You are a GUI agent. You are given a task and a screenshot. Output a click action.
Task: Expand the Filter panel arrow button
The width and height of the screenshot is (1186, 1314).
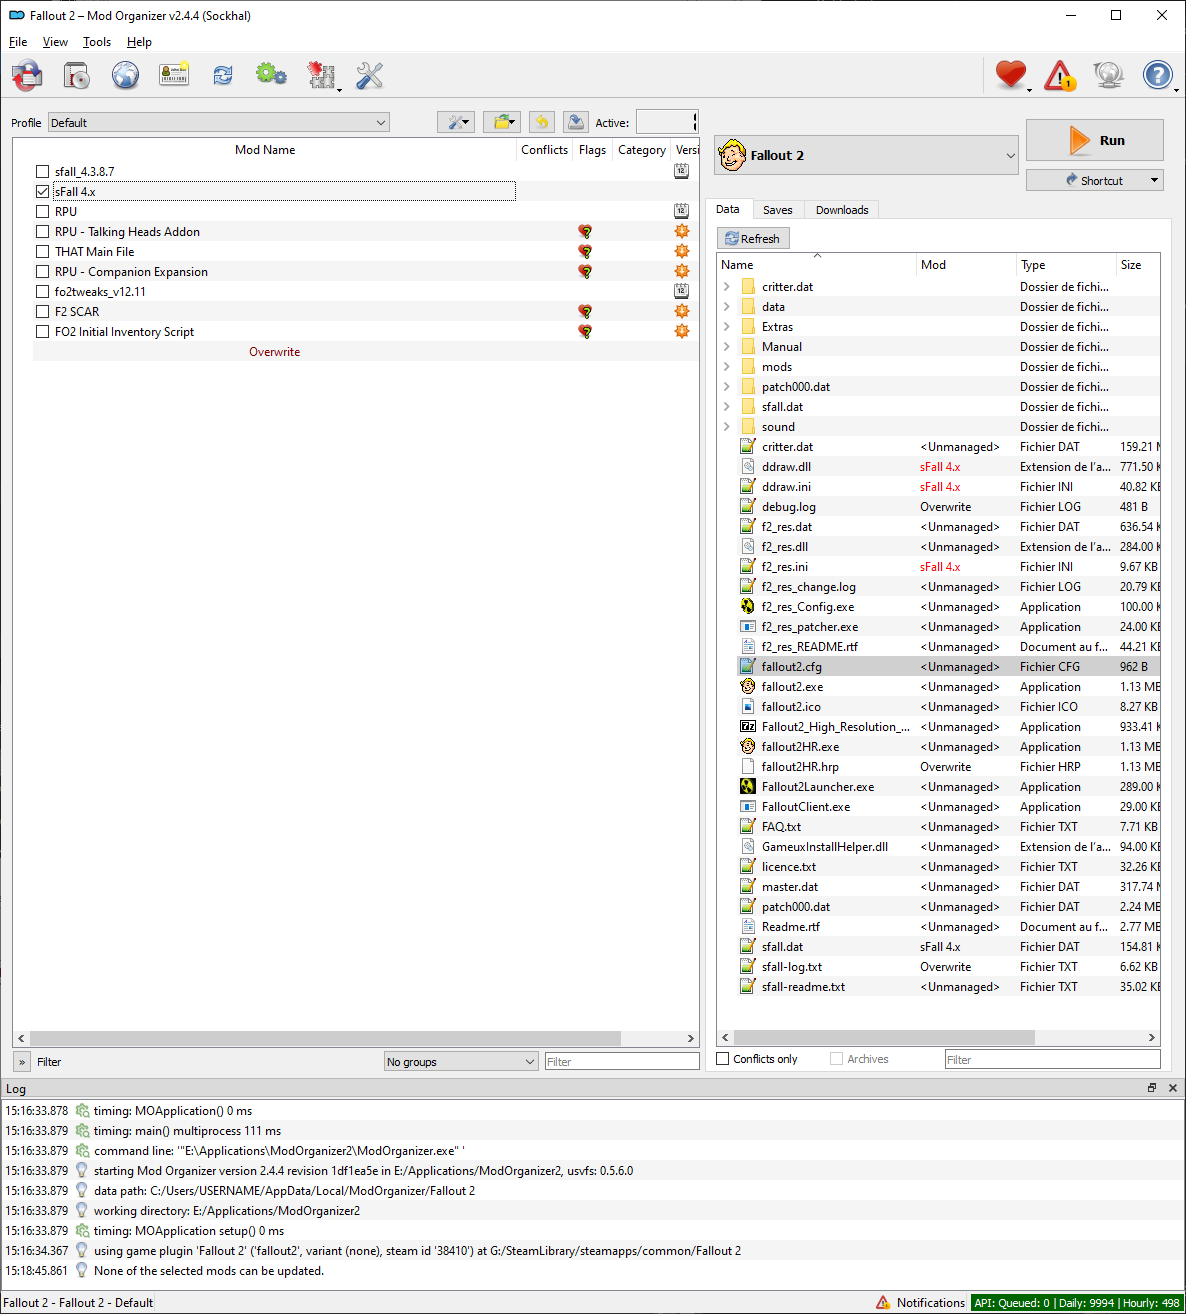point(22,1062)
